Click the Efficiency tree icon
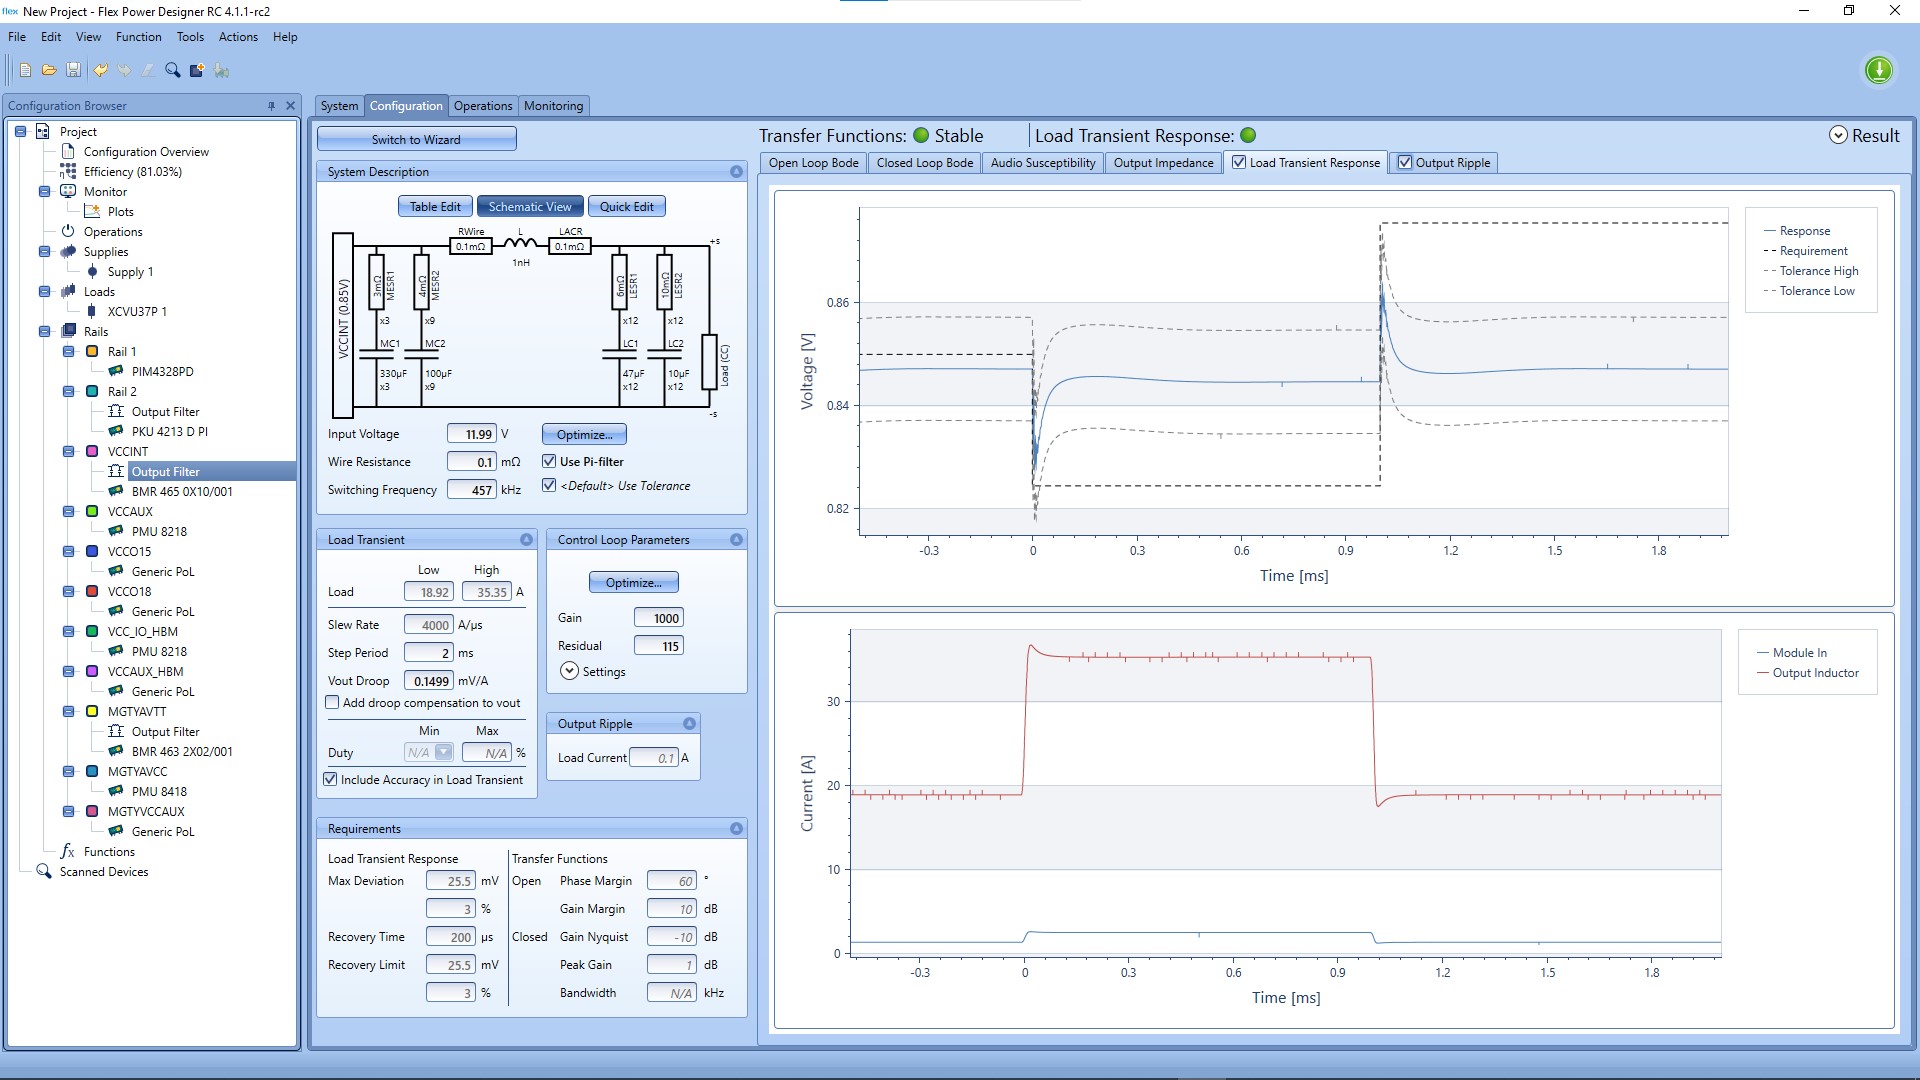 68,171
